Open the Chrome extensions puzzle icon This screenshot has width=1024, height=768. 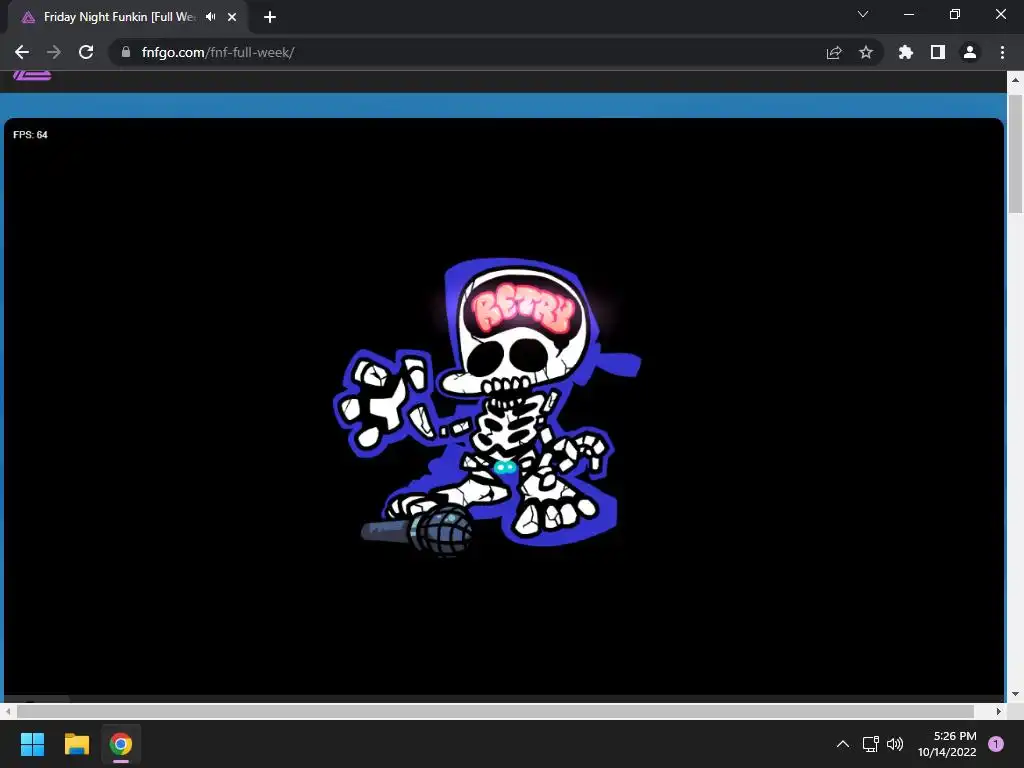click(x=906, y=52)
